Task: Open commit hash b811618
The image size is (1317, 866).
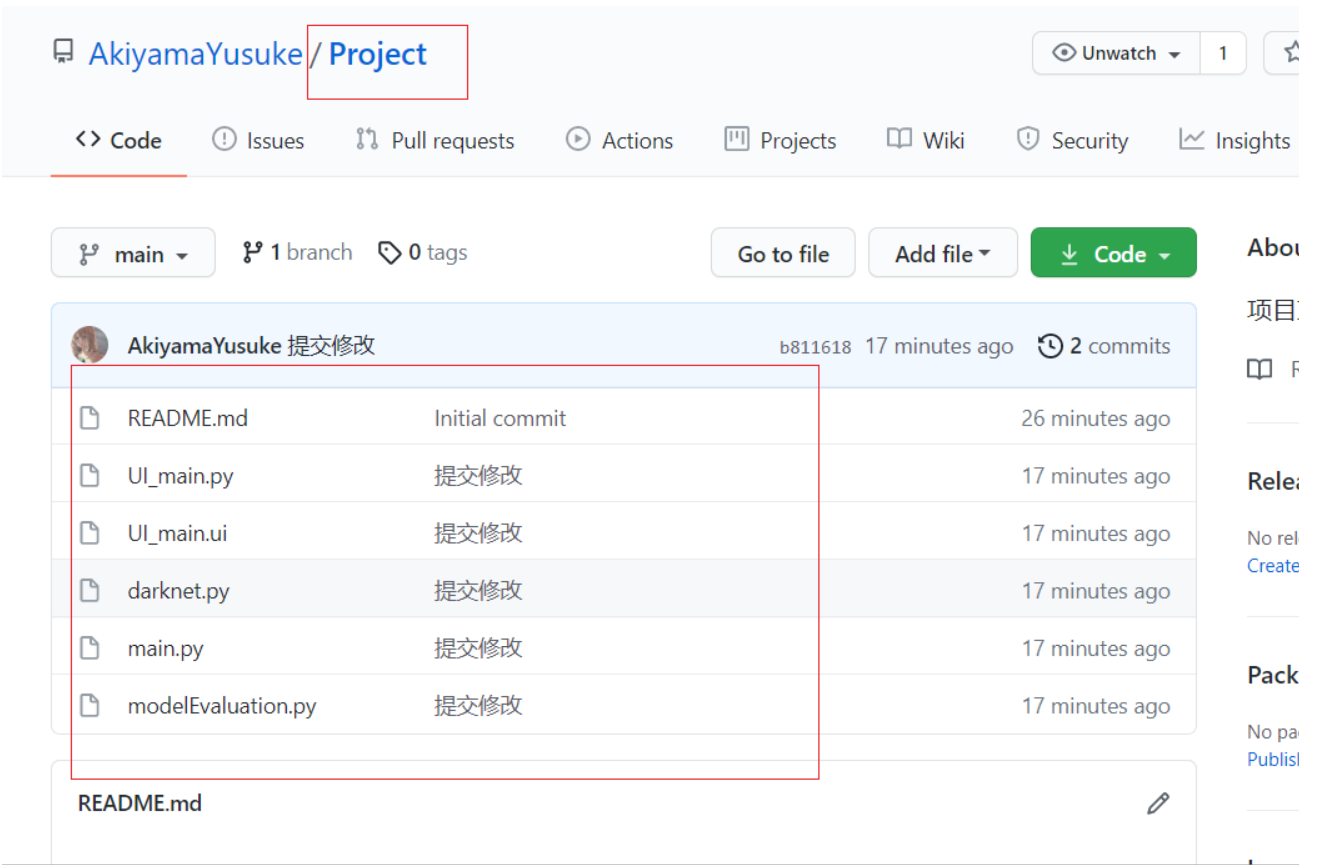Action: (x=815, y=347)
